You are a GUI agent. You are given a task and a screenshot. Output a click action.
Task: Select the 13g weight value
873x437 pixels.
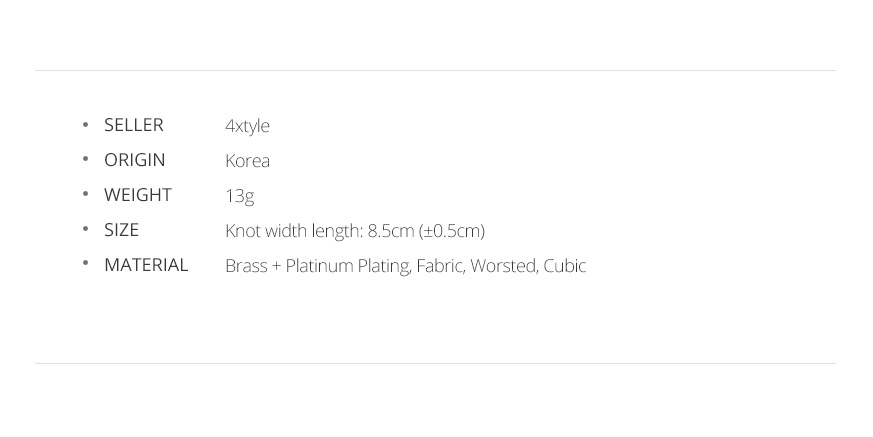tap(239, 196)
